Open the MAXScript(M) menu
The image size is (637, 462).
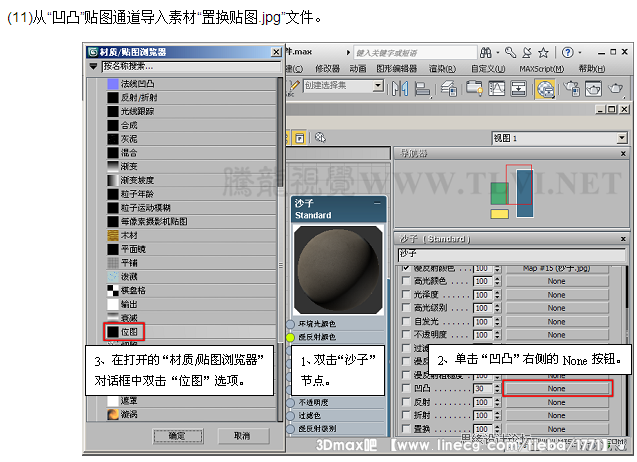coord(542,69)
